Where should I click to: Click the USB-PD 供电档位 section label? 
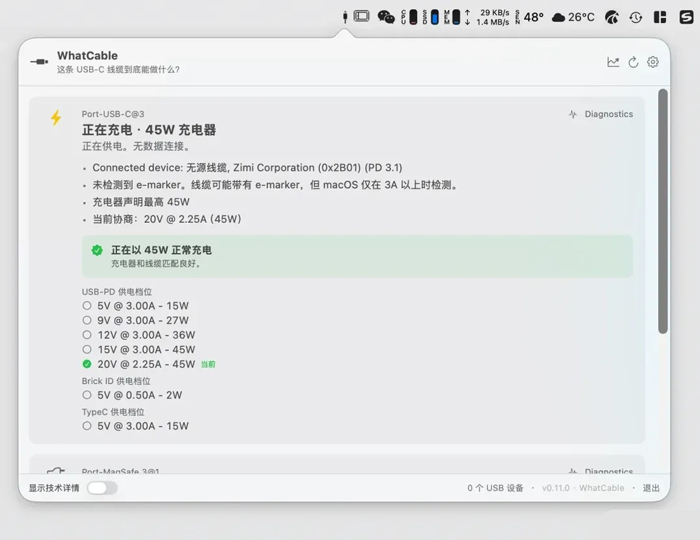point(117,292)
